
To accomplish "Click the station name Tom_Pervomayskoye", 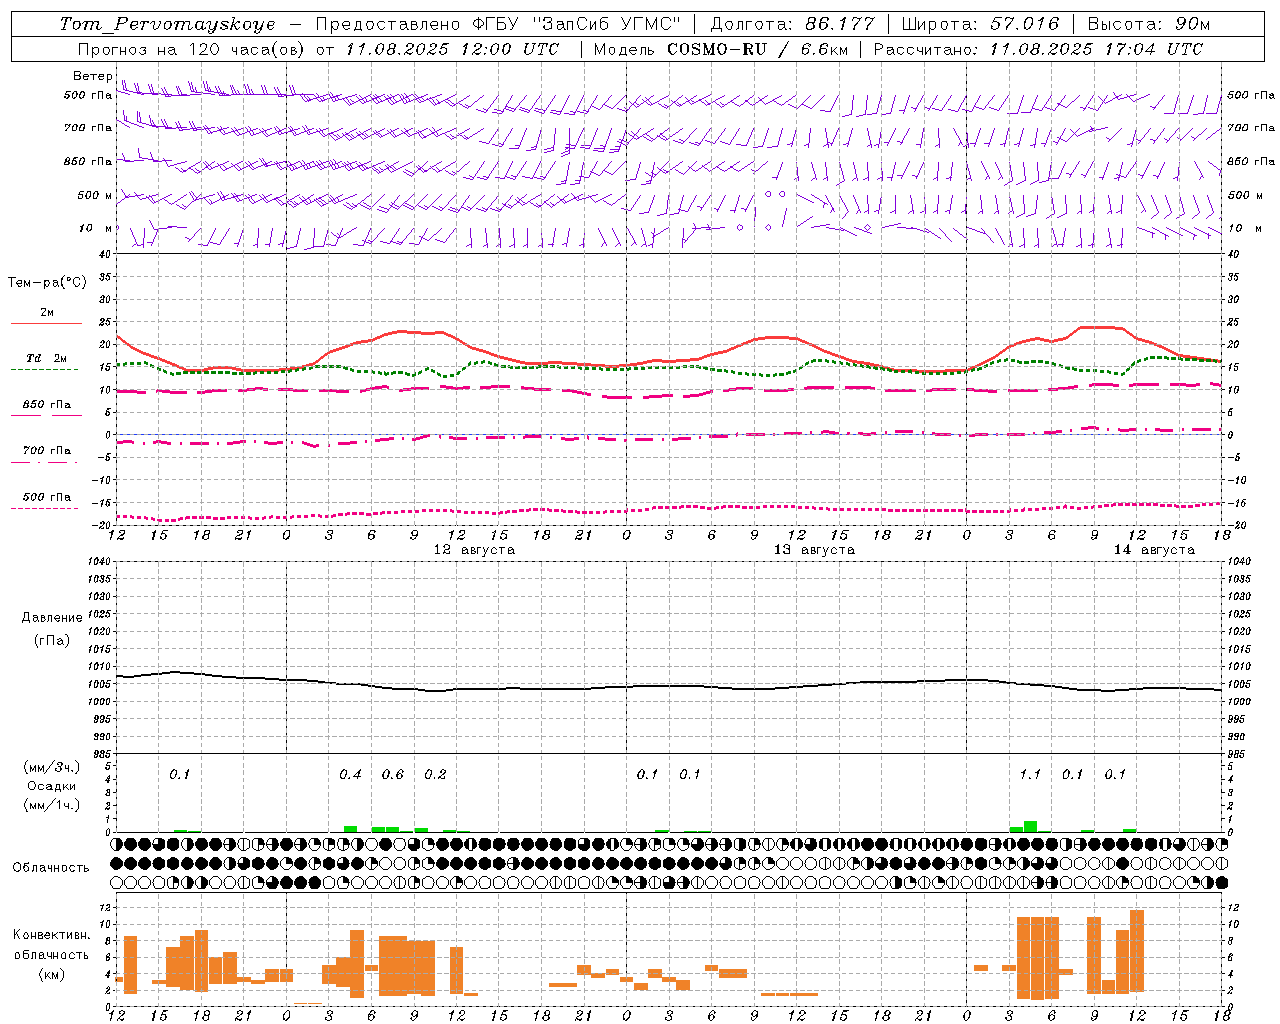I will (x=167, y=24).
